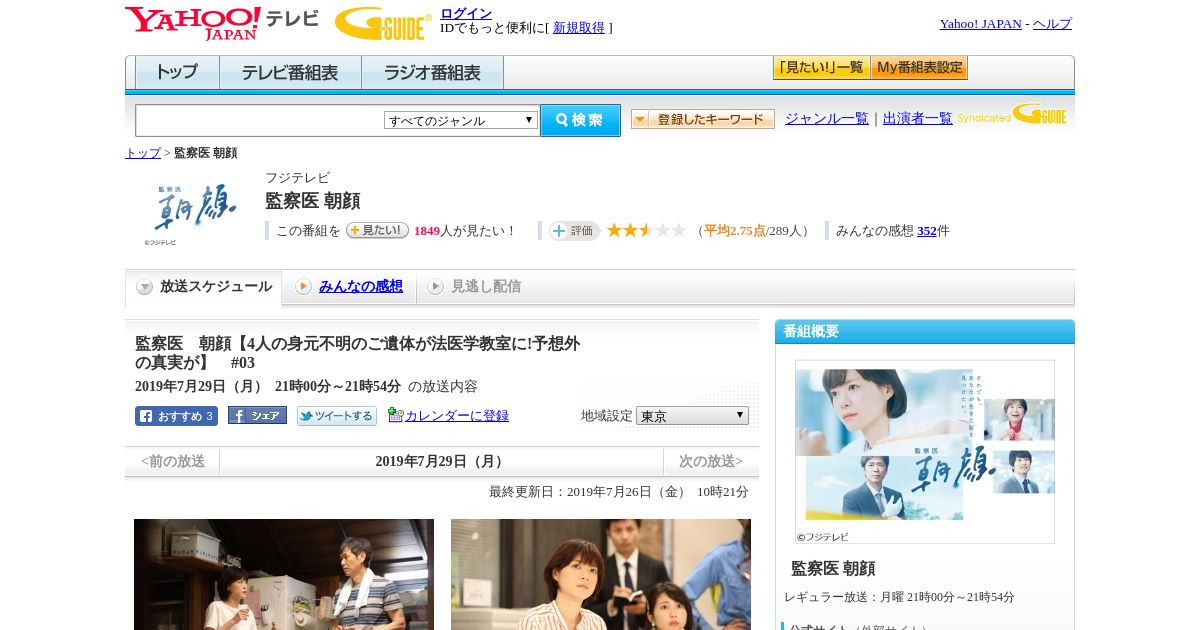Click the Facebook おすすめ button
Image resolution: width=1200 pixels, height=630 pixels.
pyautogui.click(x=176, y=416)
